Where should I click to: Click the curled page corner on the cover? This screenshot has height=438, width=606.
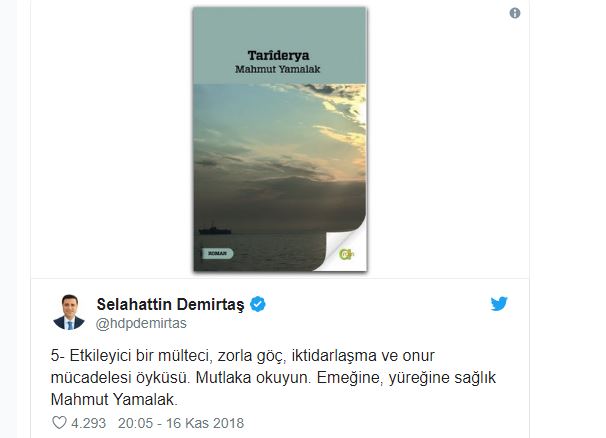[342, 247]
